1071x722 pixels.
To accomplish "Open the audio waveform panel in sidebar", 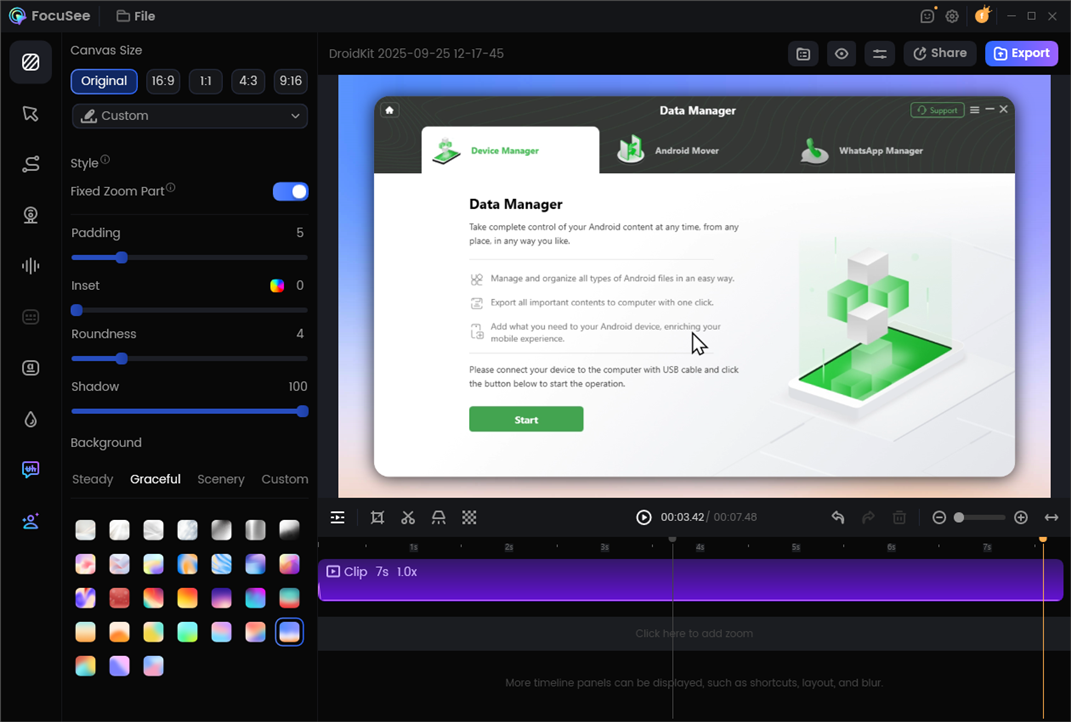I will point(30,265).
